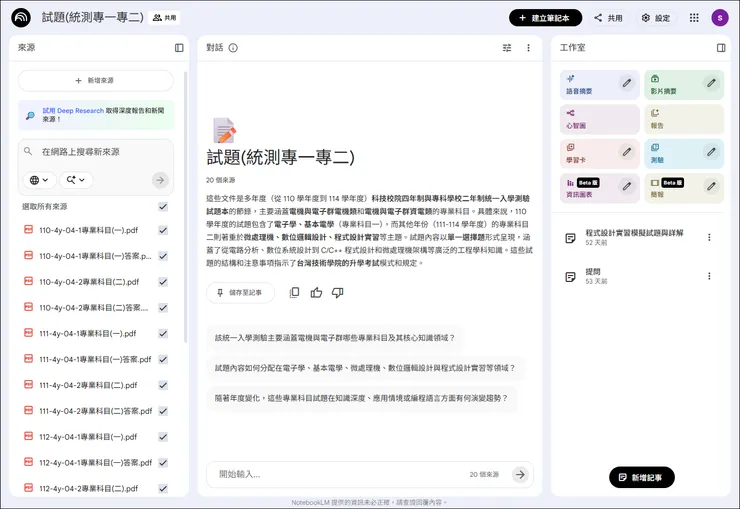This screenshot has height=509, width=740.
Task: Open source 112-4y-04-2專業科目(二).pdf
Action: (x=89, y=488)
